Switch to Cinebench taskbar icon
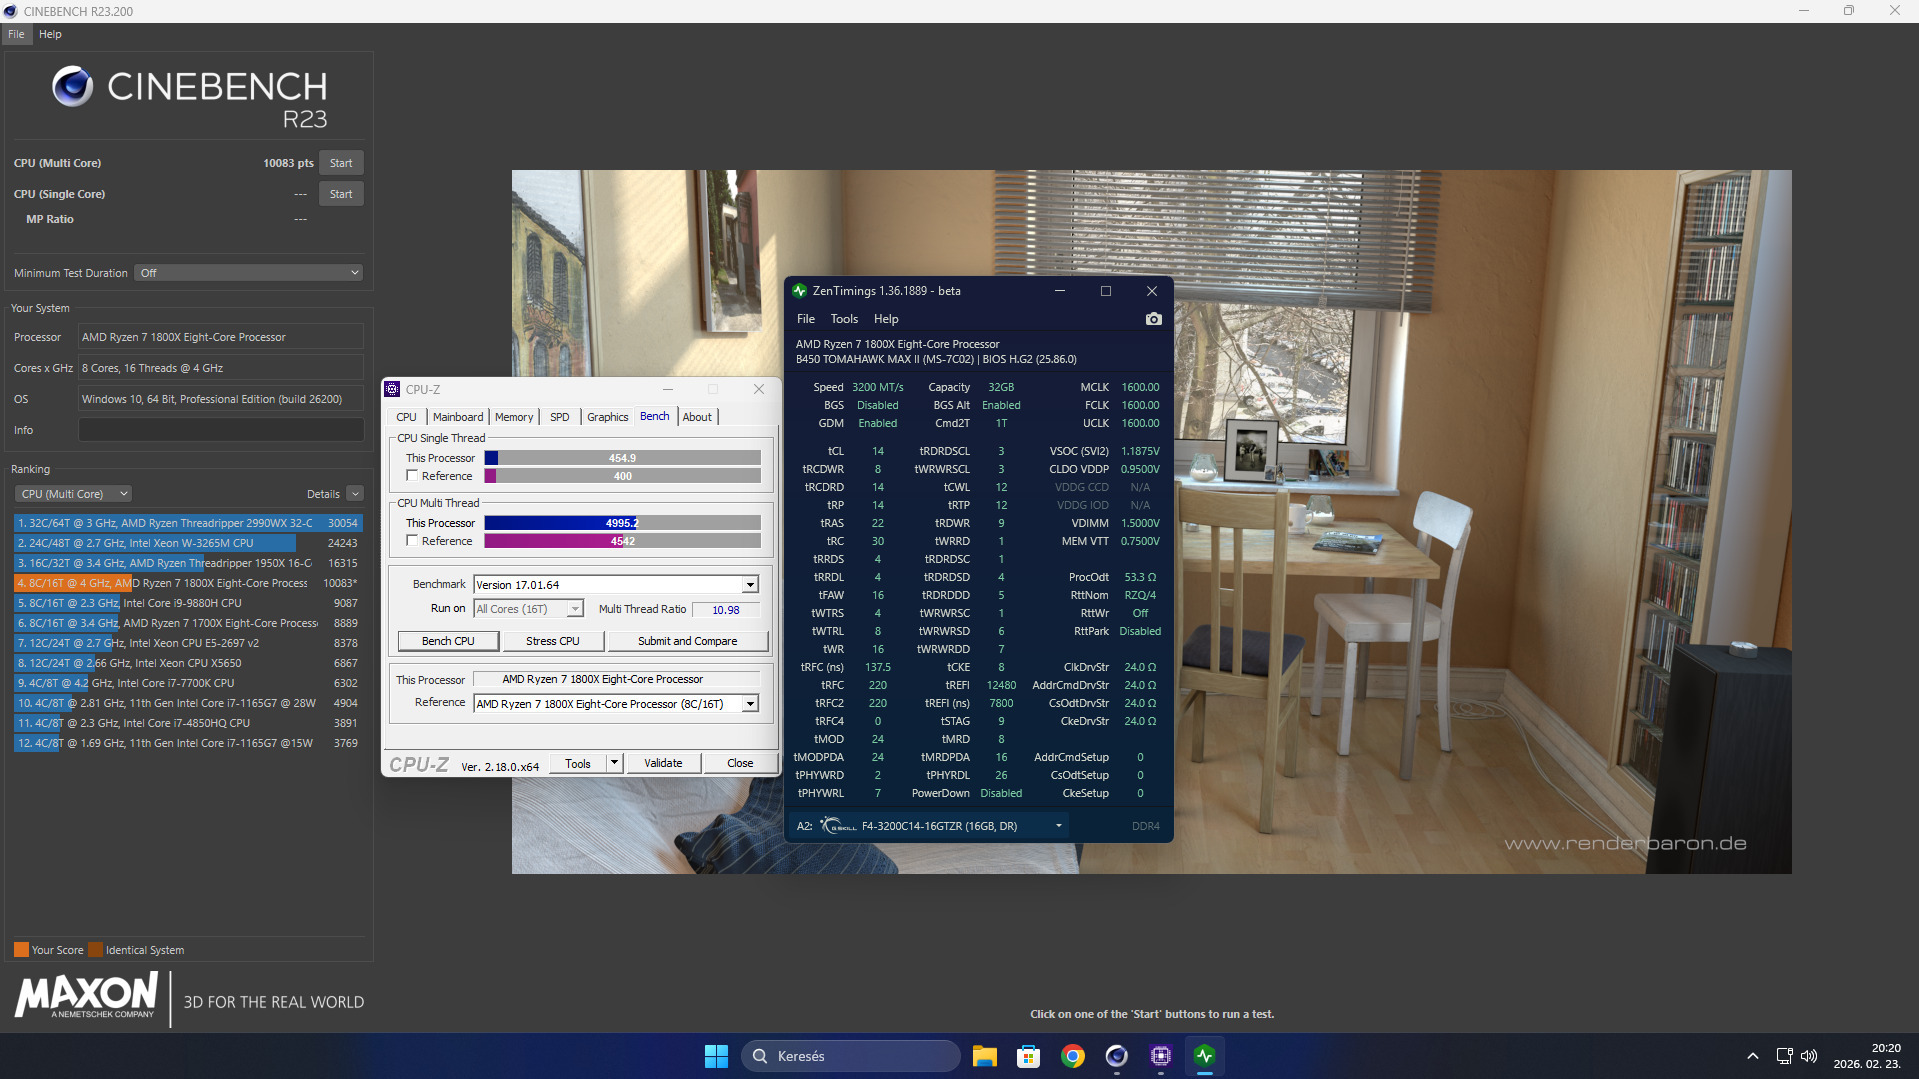The height and width of the screenshot is (1079, 1919). pos(1116,1056)
